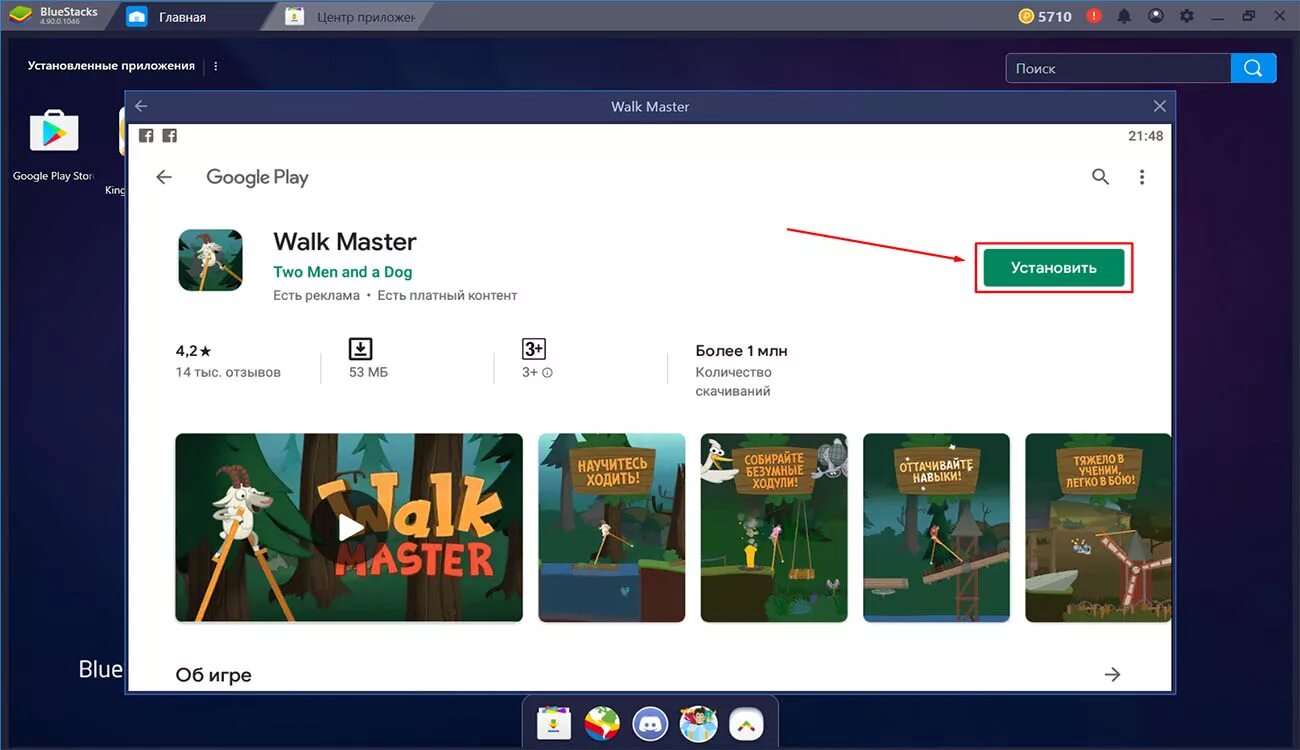
Task: Click the Более 1 млн downloads text
Action: pos(741,351)
